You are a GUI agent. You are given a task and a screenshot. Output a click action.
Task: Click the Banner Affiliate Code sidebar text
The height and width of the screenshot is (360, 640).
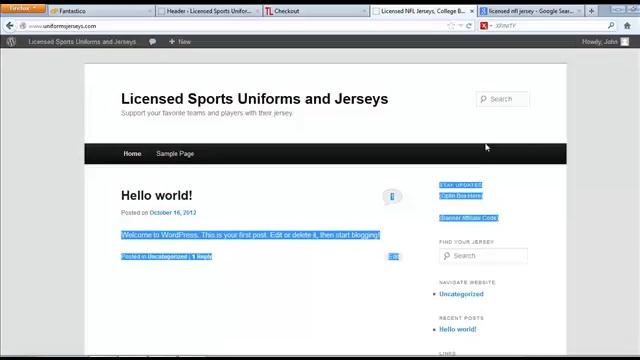[469, 218]
